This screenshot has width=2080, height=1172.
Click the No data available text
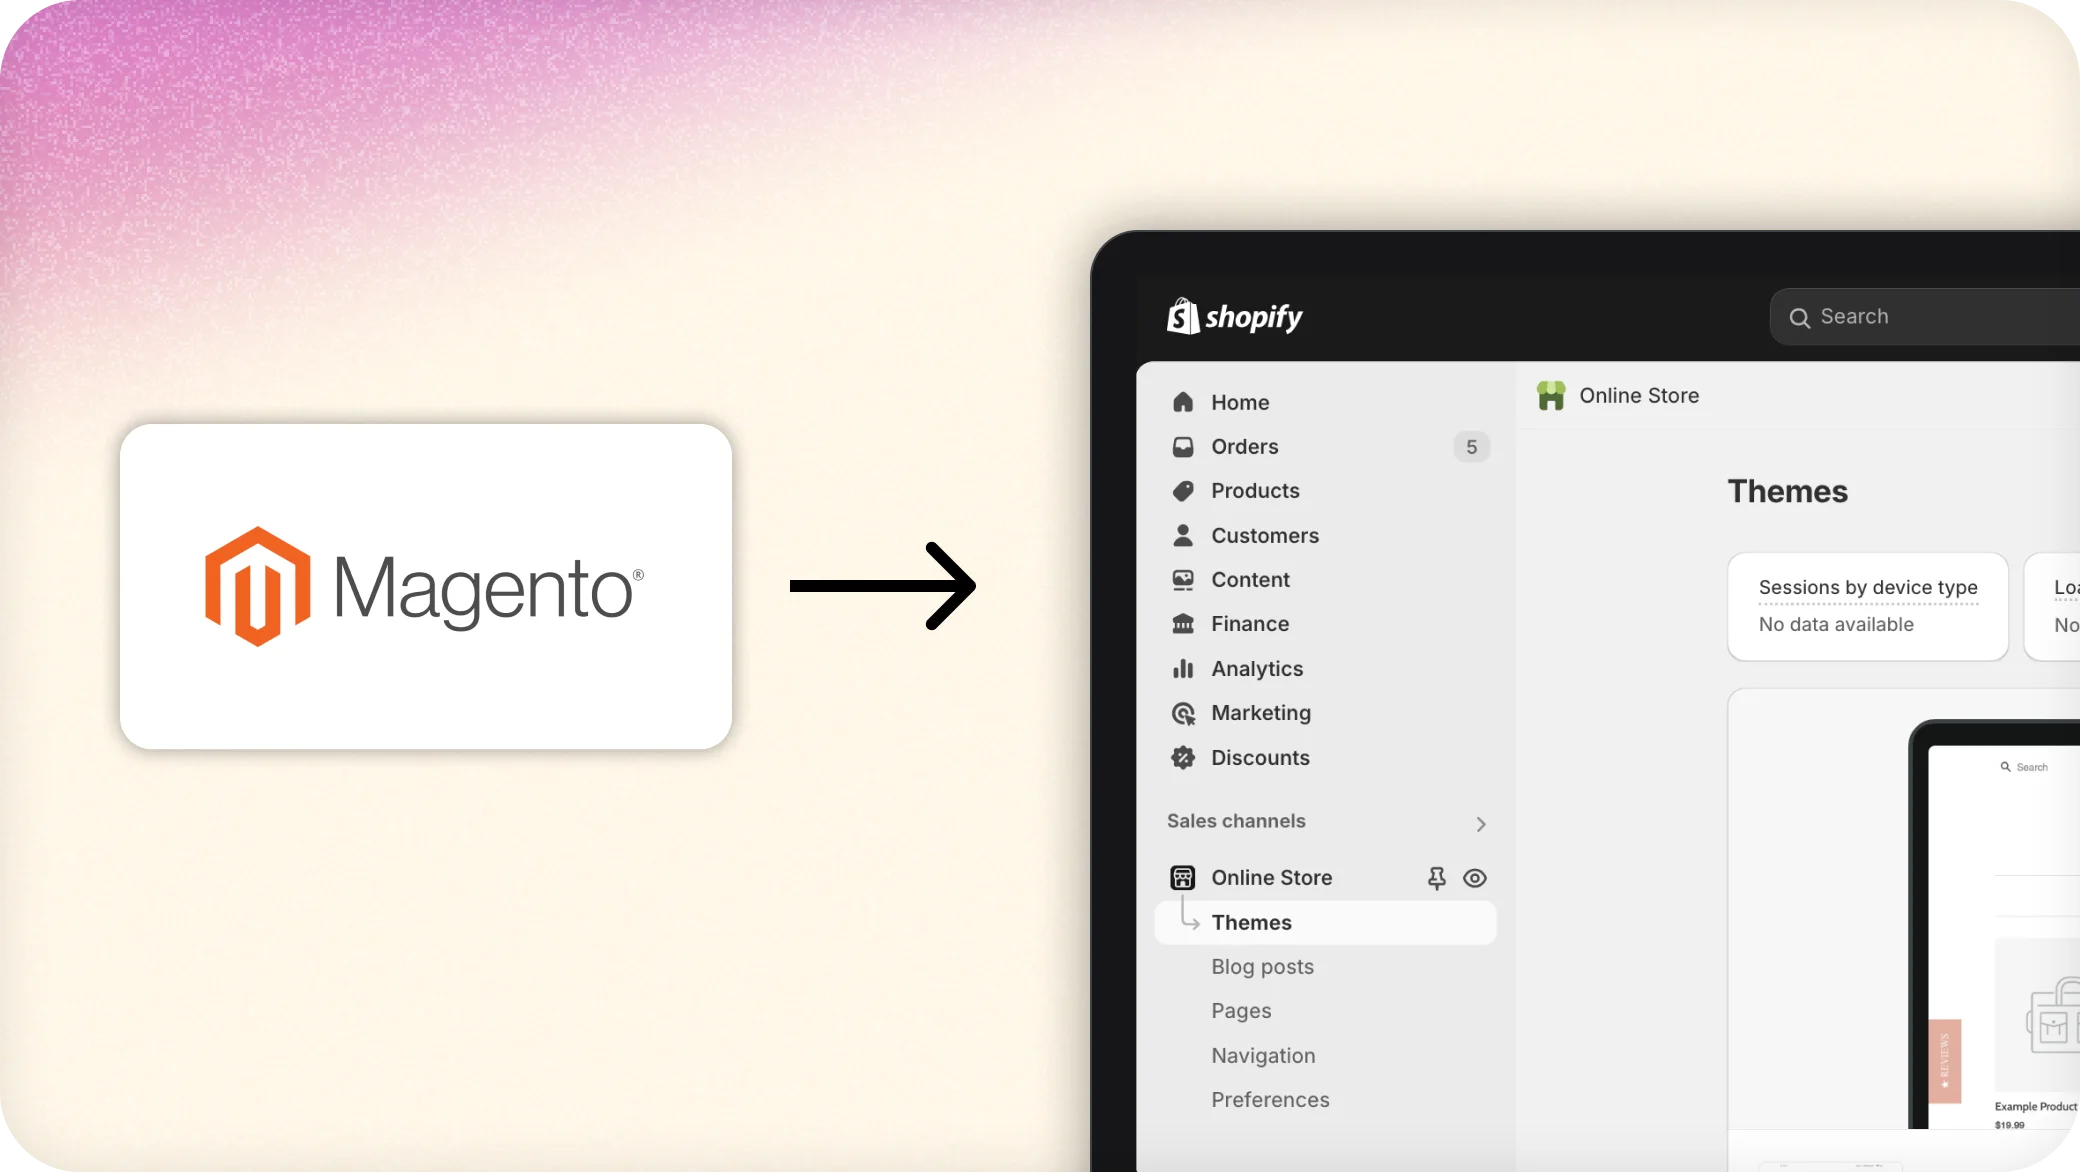coord(1836,625)
